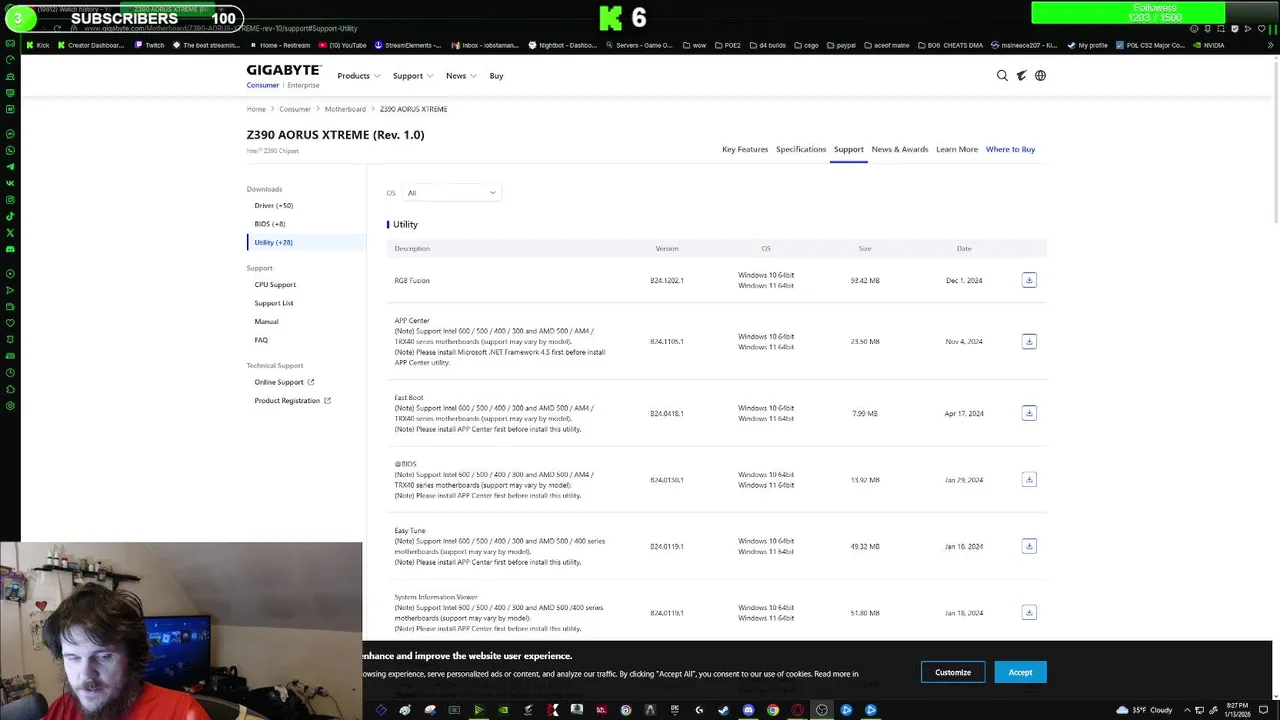Go to Consumer breadcrumb
This screenshot has width=1280, height=720.
click(295, 109)
